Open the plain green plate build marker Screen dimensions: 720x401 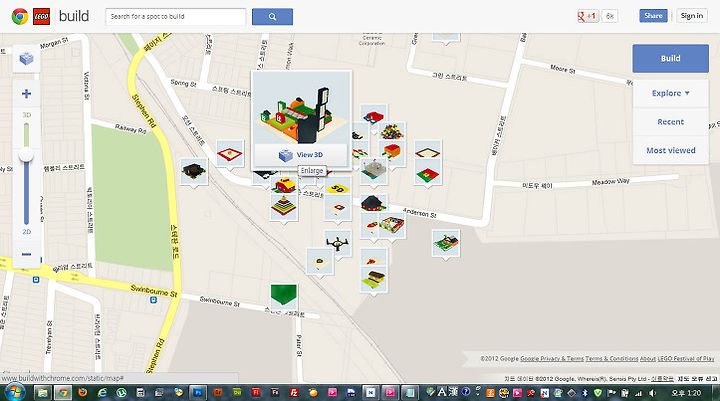284,296
